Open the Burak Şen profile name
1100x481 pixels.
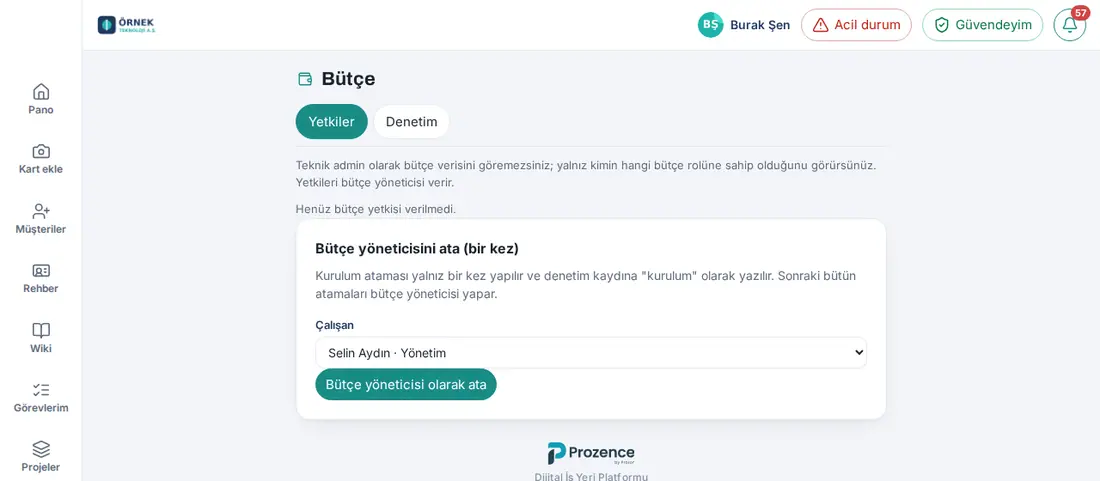760,25
